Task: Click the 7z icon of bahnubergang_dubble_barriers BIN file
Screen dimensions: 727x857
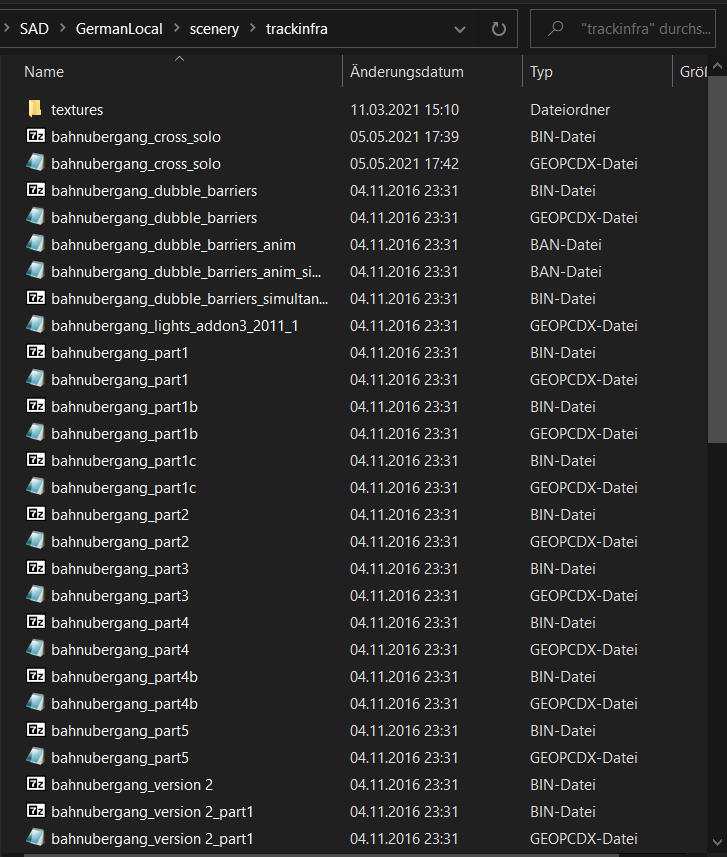Action: point(36,190)
